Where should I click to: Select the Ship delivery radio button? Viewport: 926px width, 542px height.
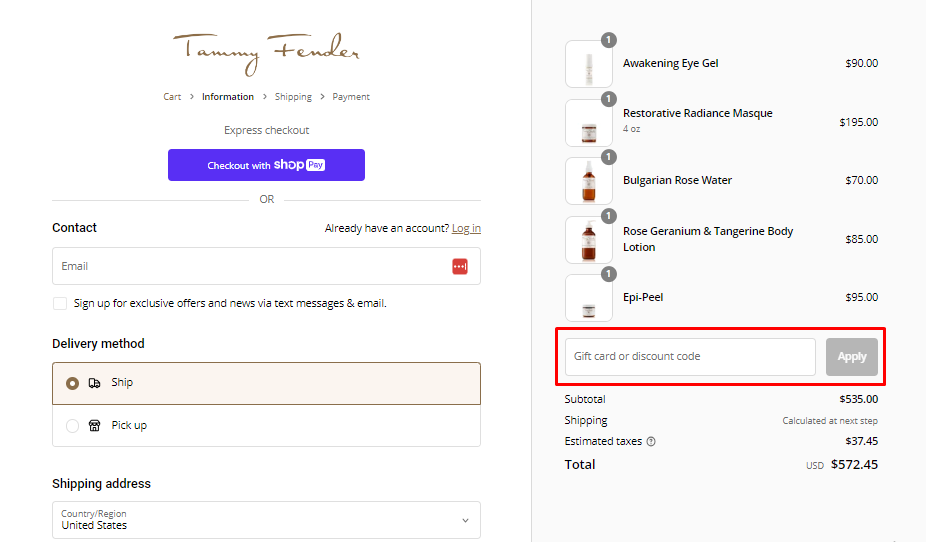click(x=72, y=383)
